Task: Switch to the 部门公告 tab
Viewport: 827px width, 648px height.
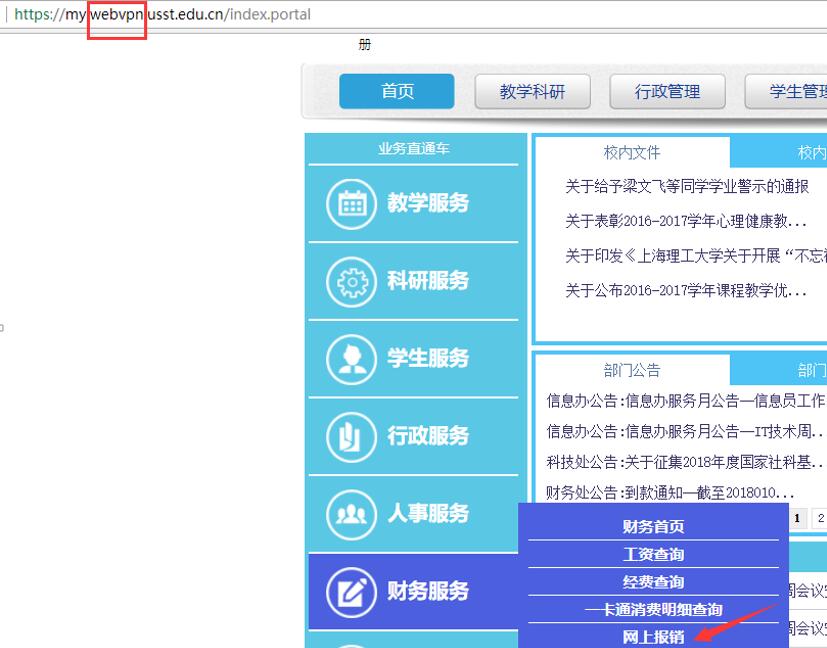Action: point(632,370)
